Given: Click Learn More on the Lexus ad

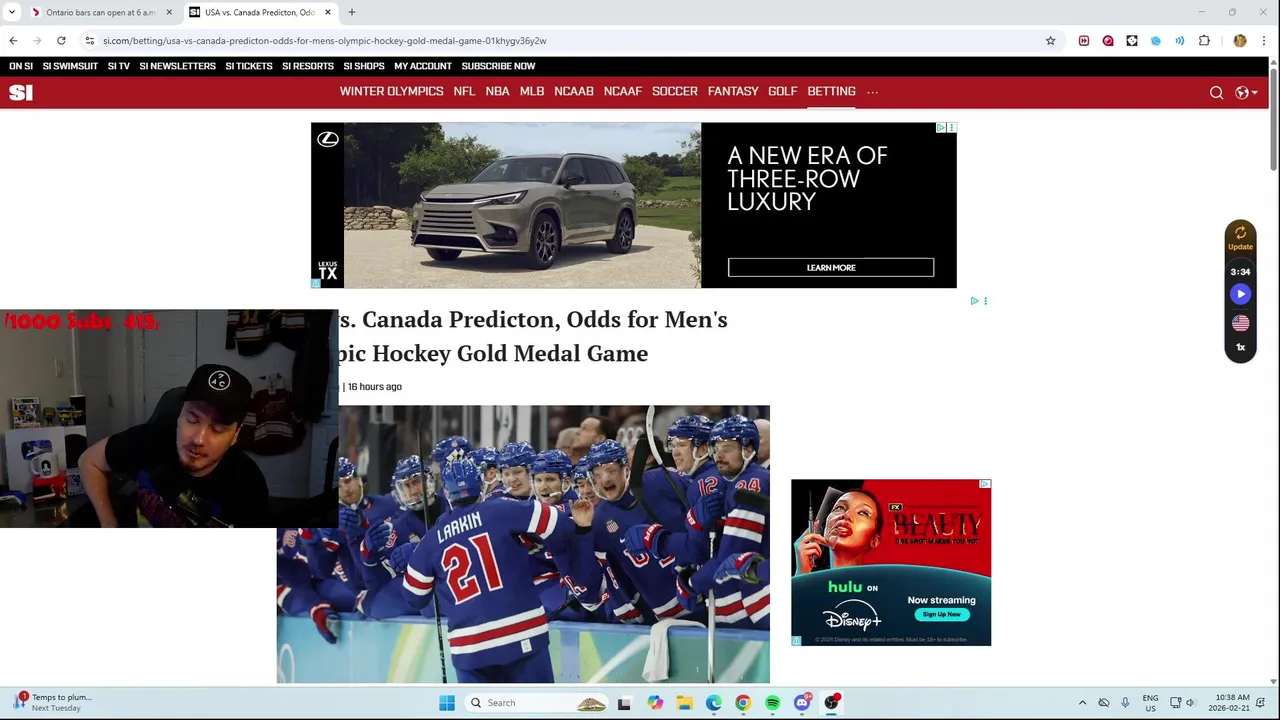Looking at the screenshot, I should (x=831, y=268).
